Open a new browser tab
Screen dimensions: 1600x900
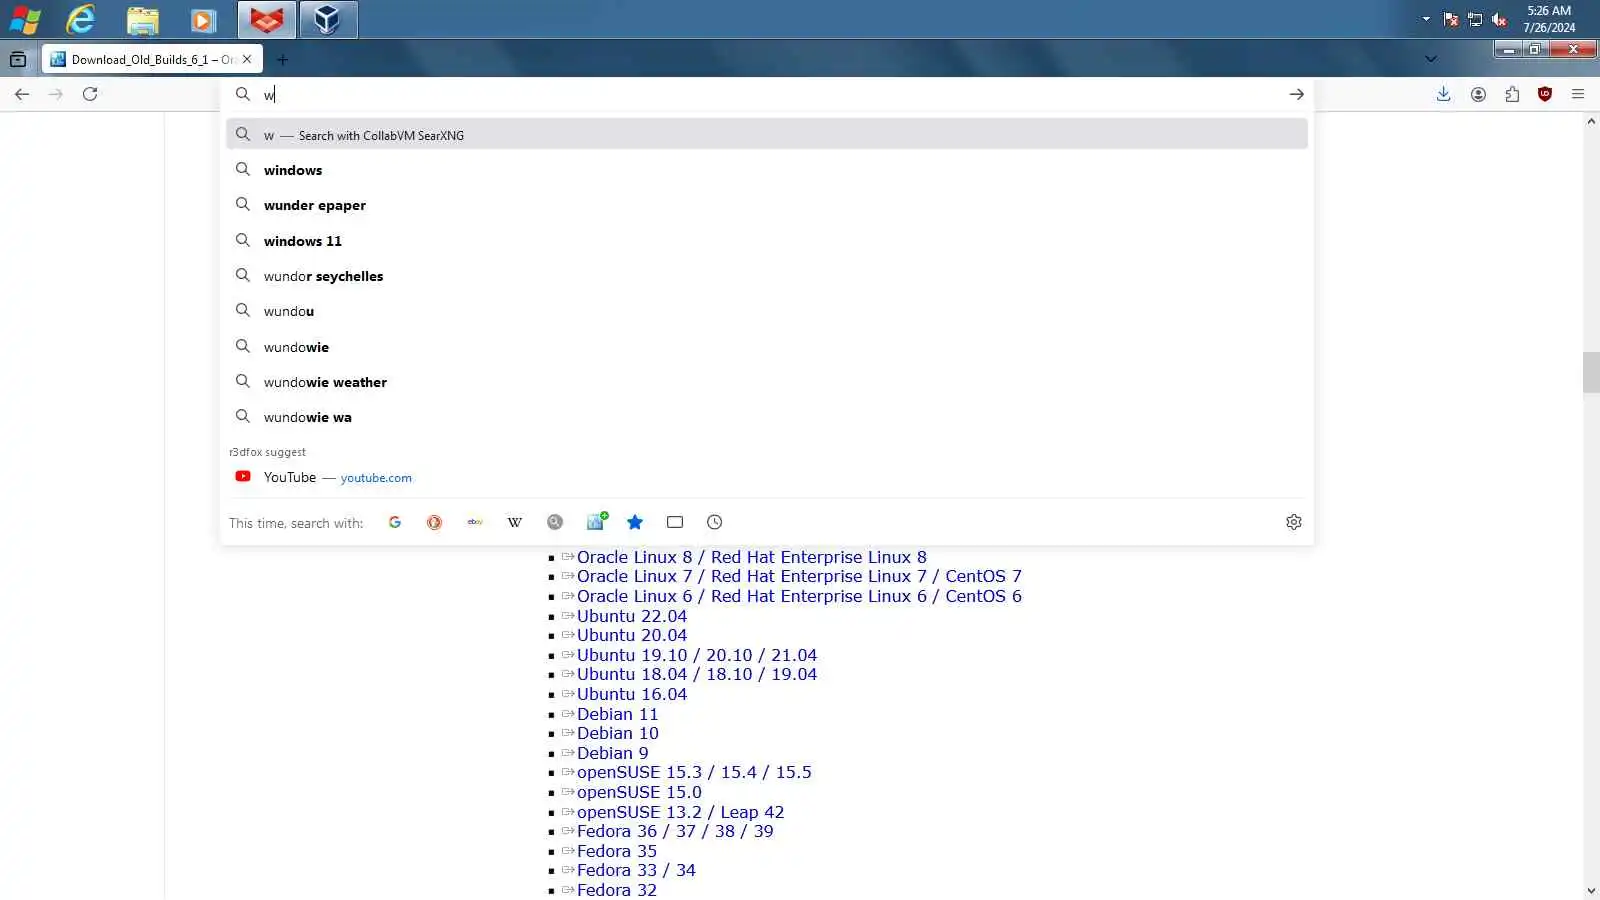coord(282,60)
